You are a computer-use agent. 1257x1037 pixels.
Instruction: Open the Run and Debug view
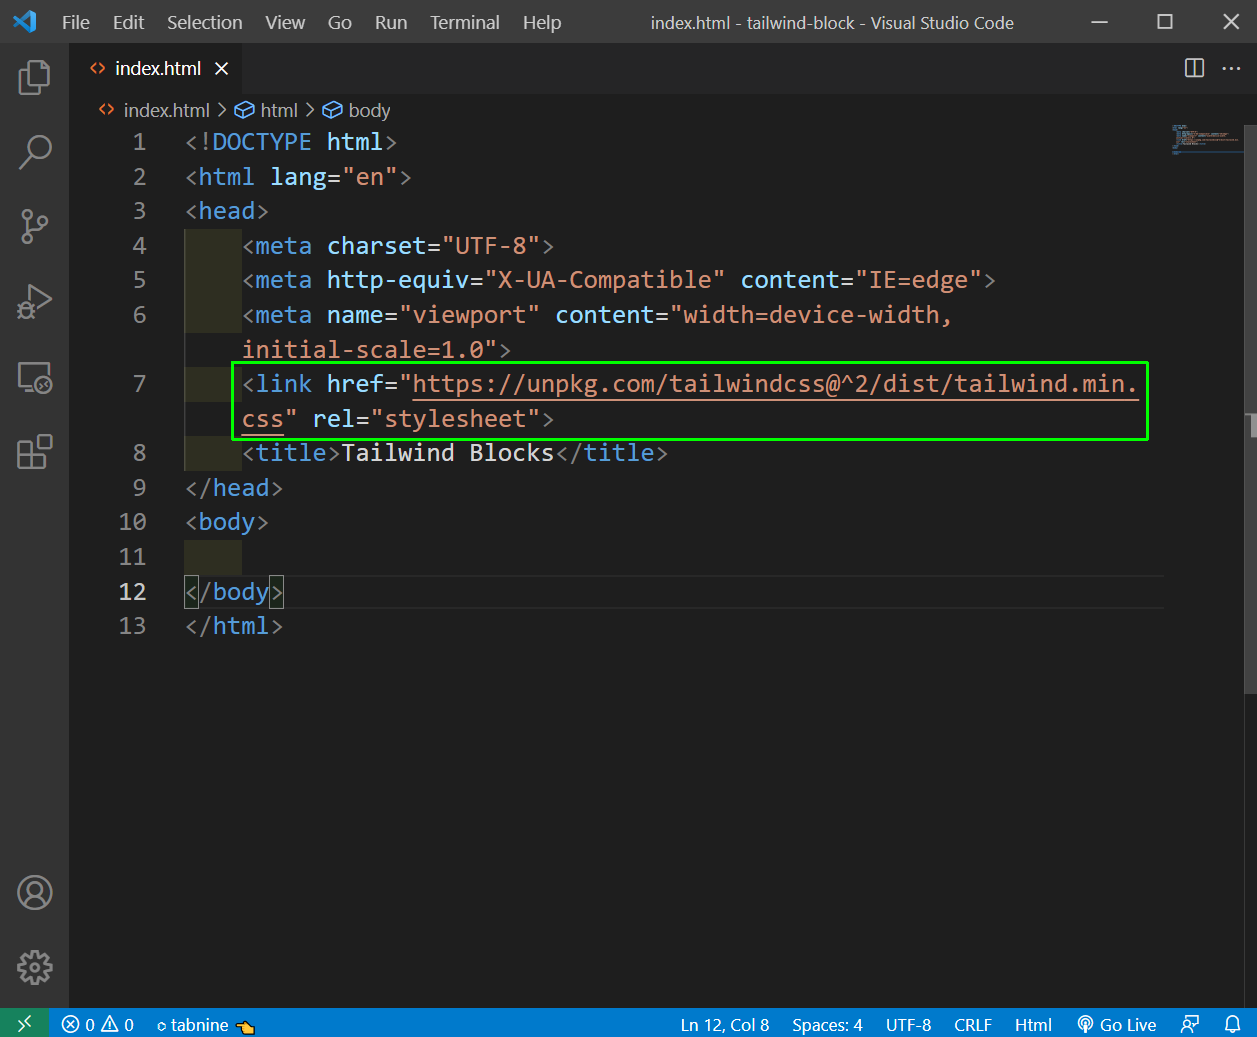point(34,302)
